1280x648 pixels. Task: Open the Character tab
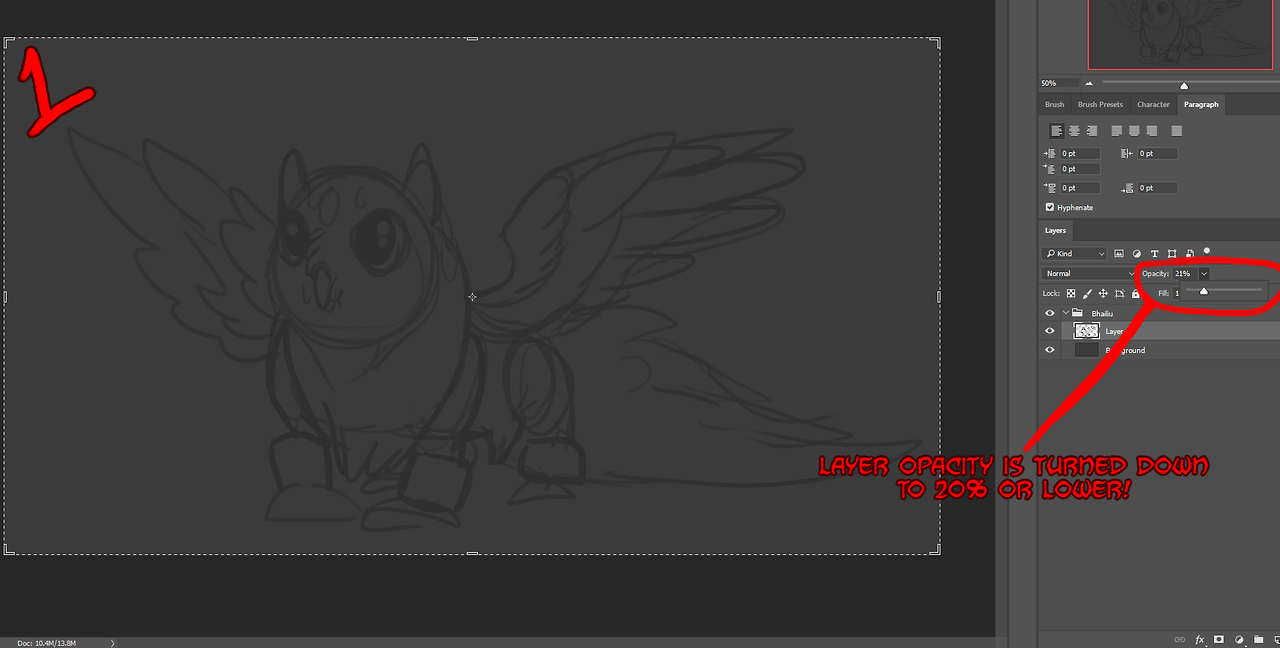coord(1153,104)
